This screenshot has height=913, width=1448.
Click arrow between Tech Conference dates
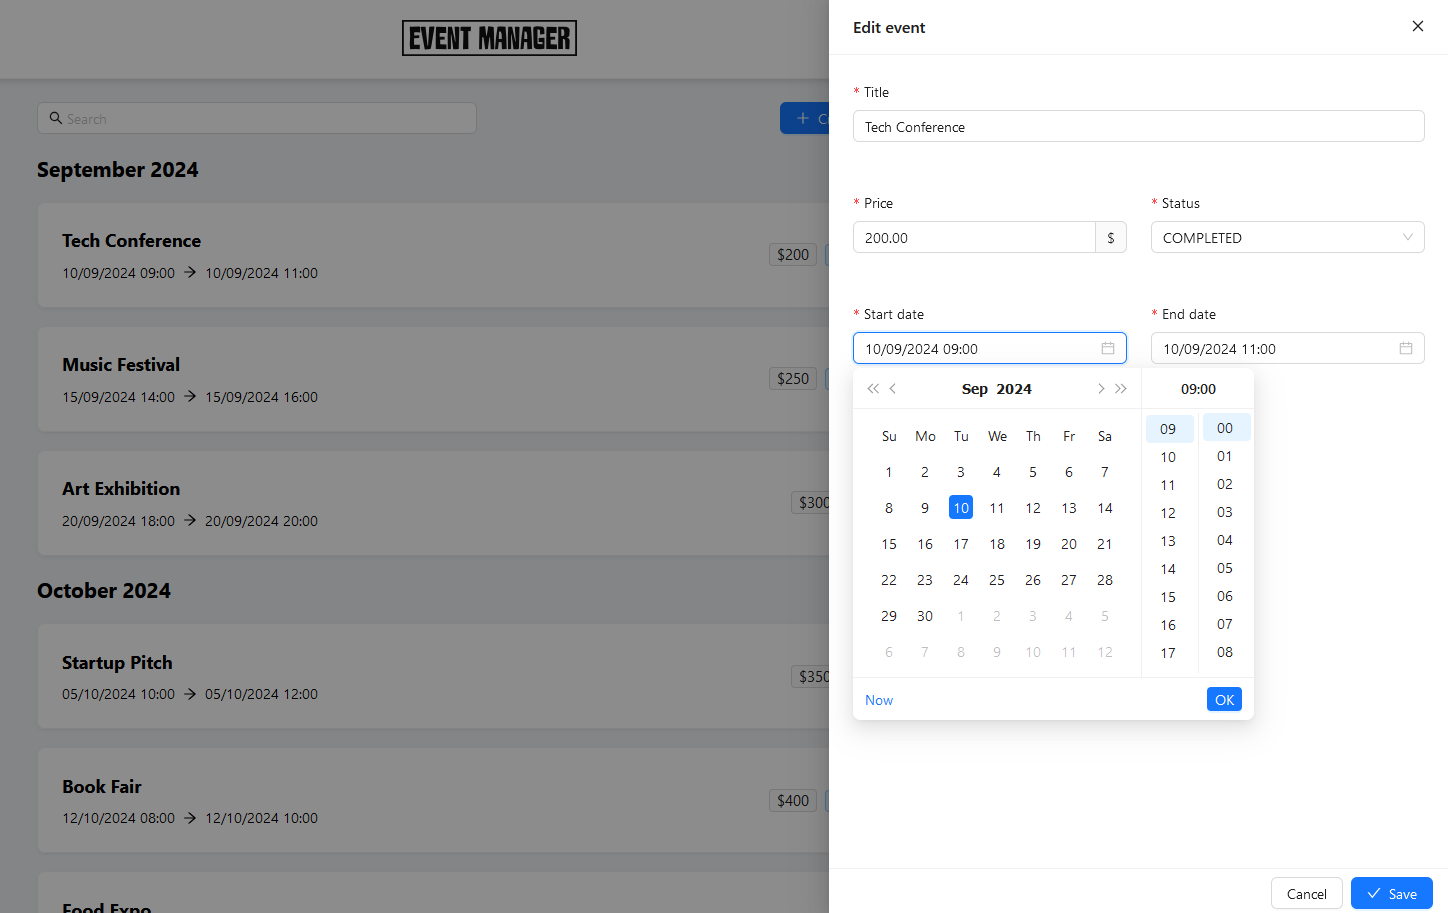190,272
